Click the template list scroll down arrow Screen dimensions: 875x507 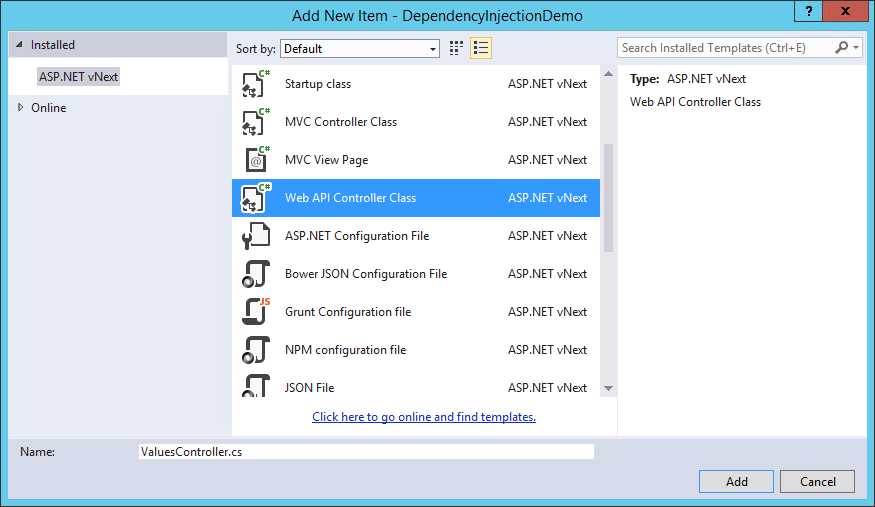click(x=608, y=388)
